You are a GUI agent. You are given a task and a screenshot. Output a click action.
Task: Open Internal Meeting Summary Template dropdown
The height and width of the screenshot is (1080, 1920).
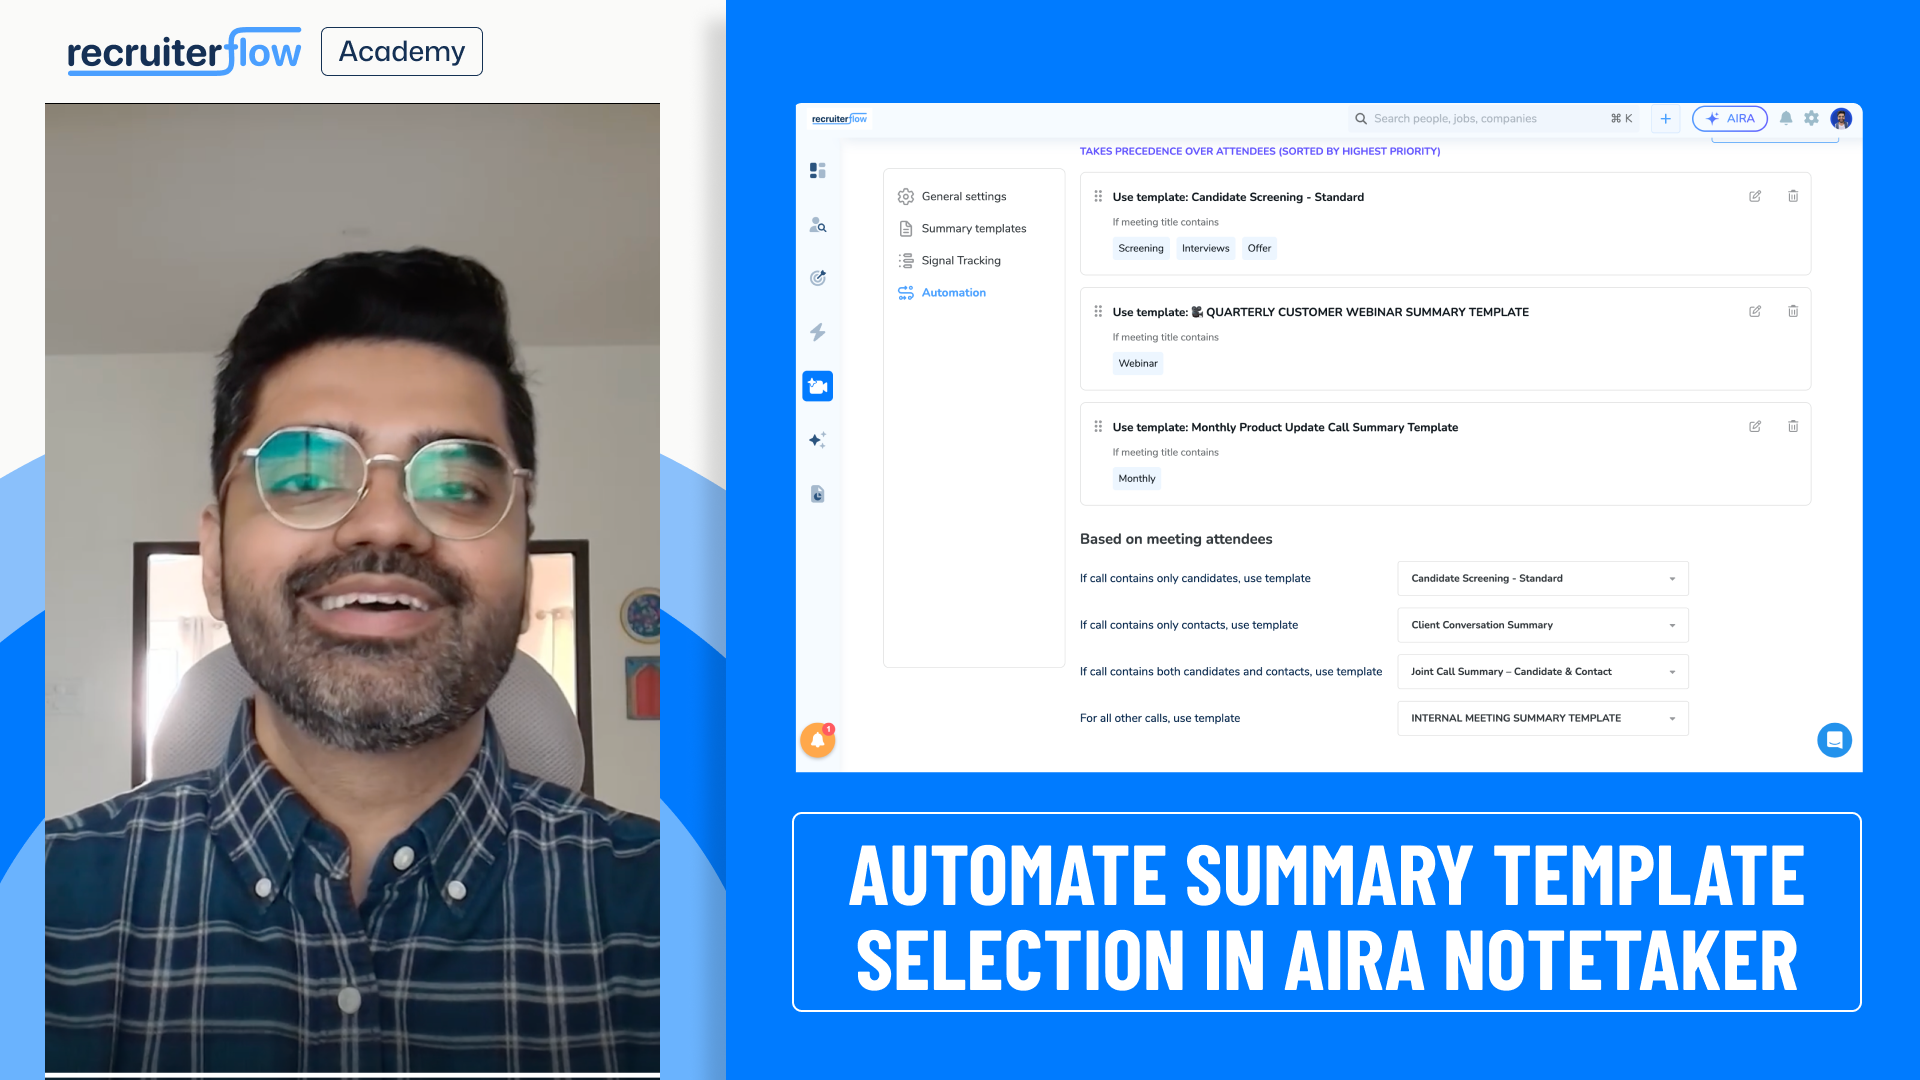point(1542,718)
